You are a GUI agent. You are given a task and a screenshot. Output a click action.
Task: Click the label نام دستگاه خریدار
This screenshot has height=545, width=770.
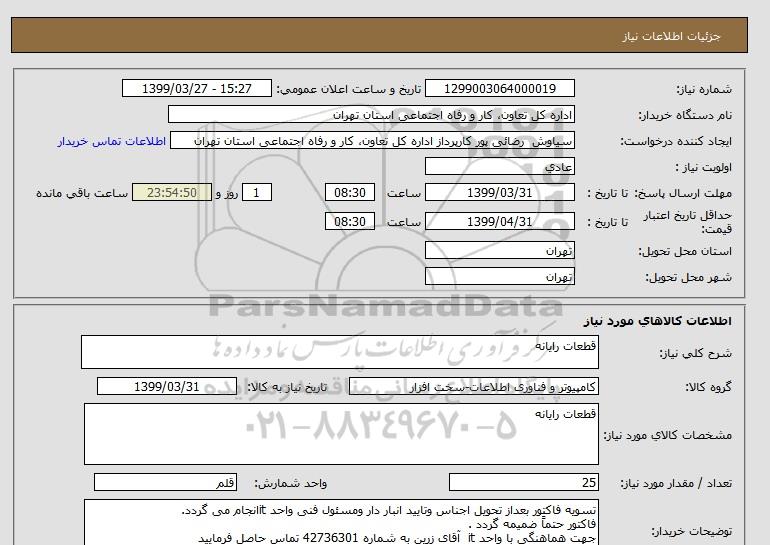(x=685, y=115)
